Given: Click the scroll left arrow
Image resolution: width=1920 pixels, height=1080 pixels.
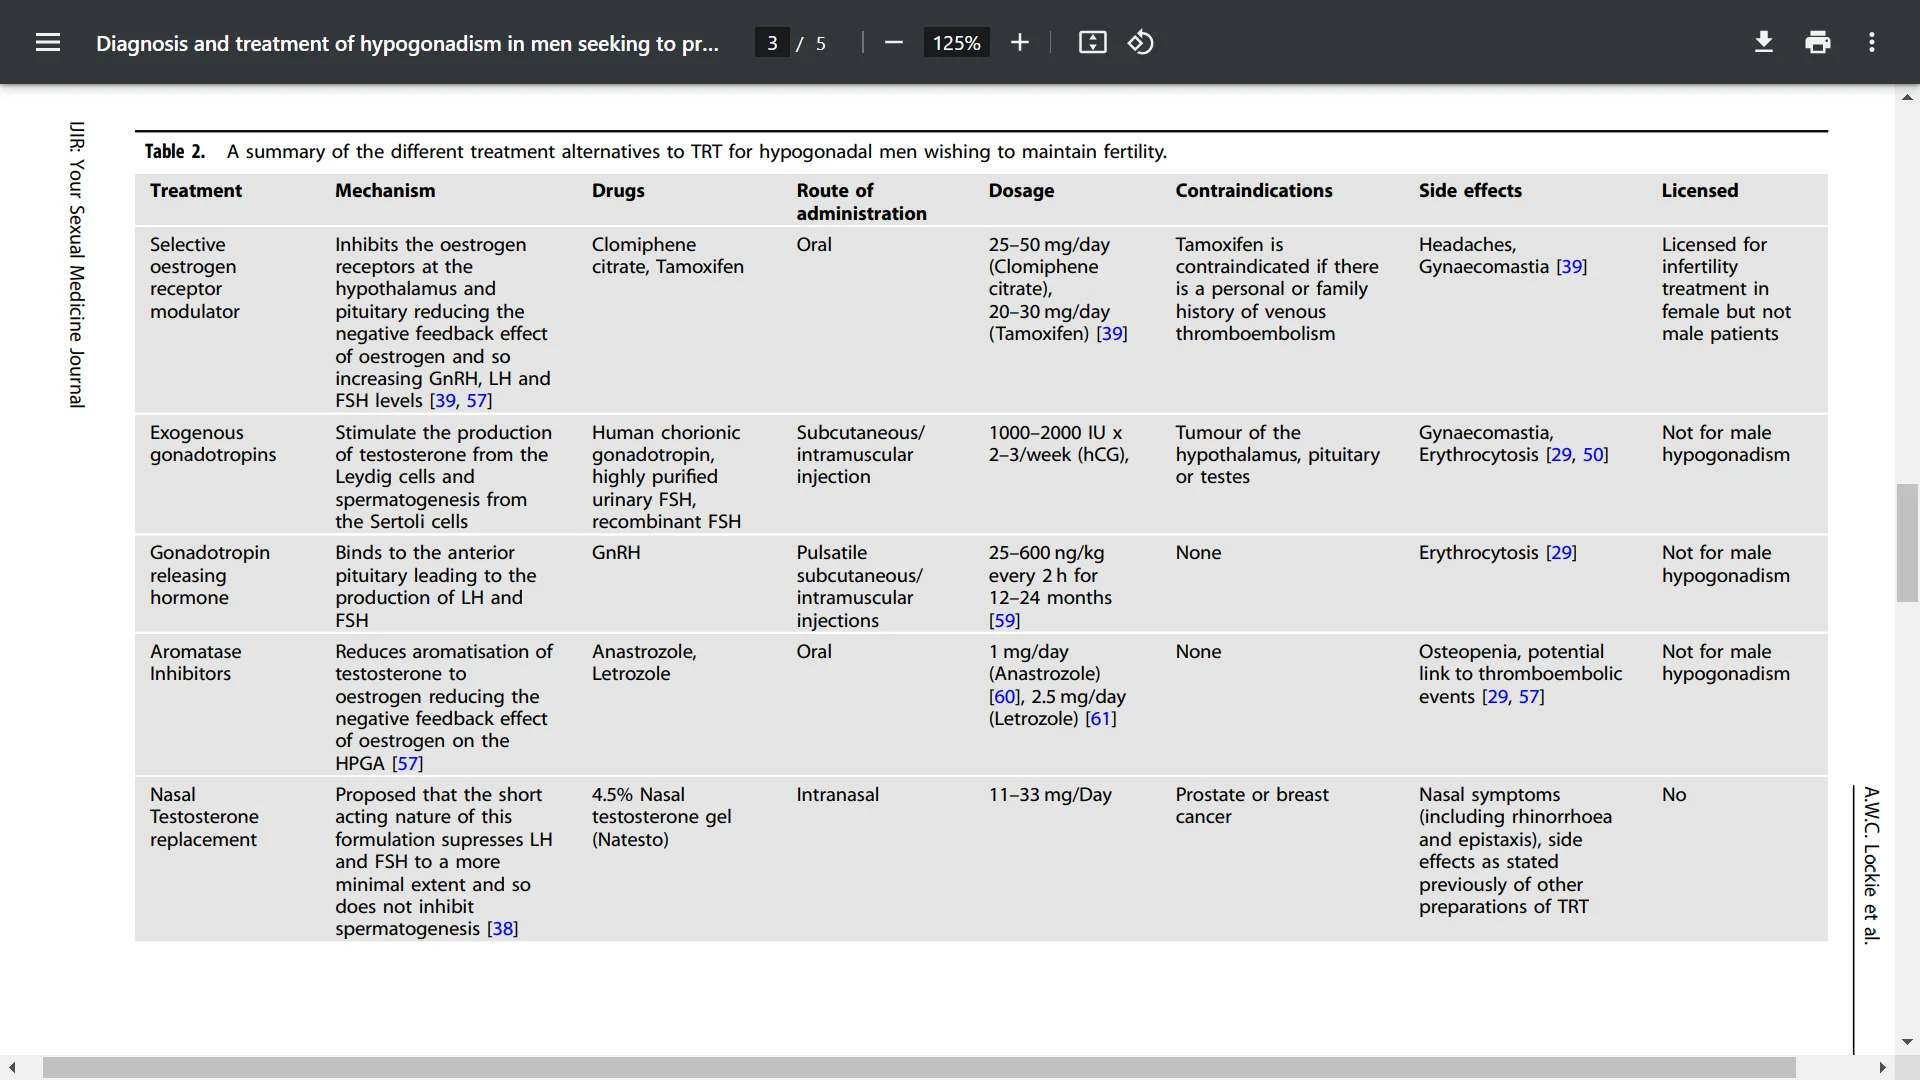Looking at the screenshot, I should pyautogui.click(x=12, y=1068).
